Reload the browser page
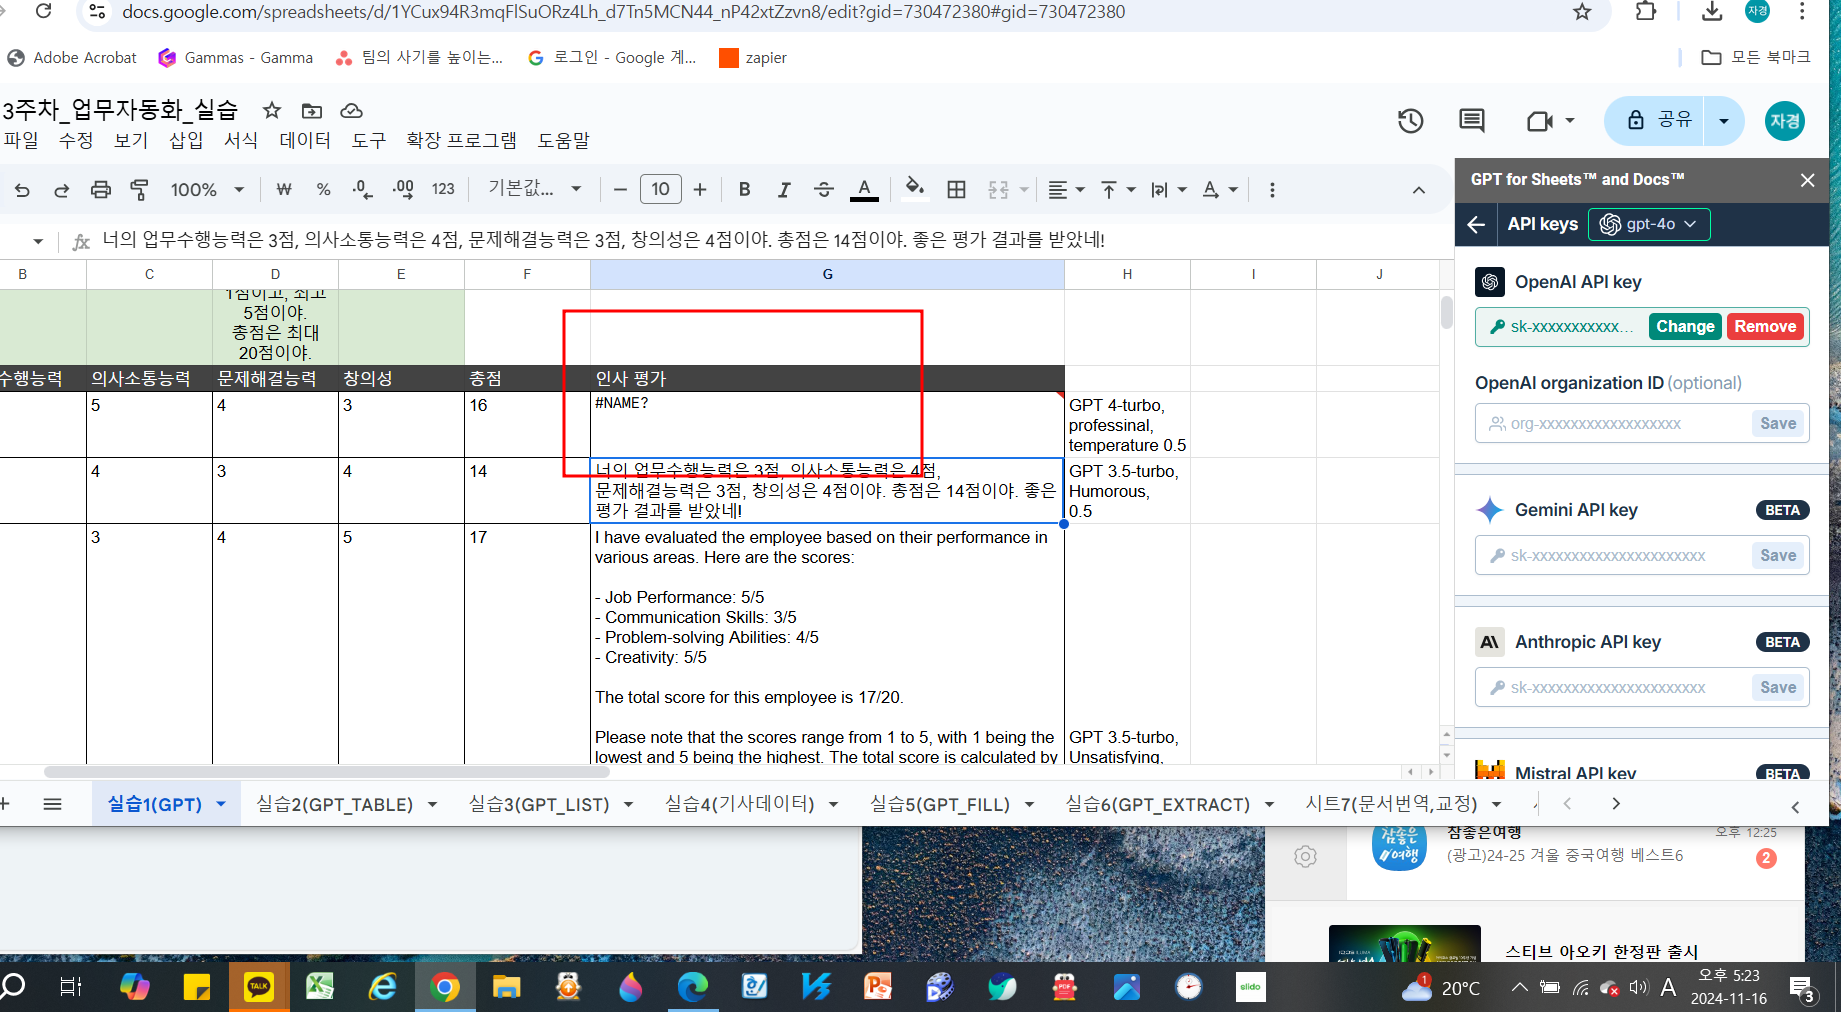The image size is (1841, 1012). [43, 11]
